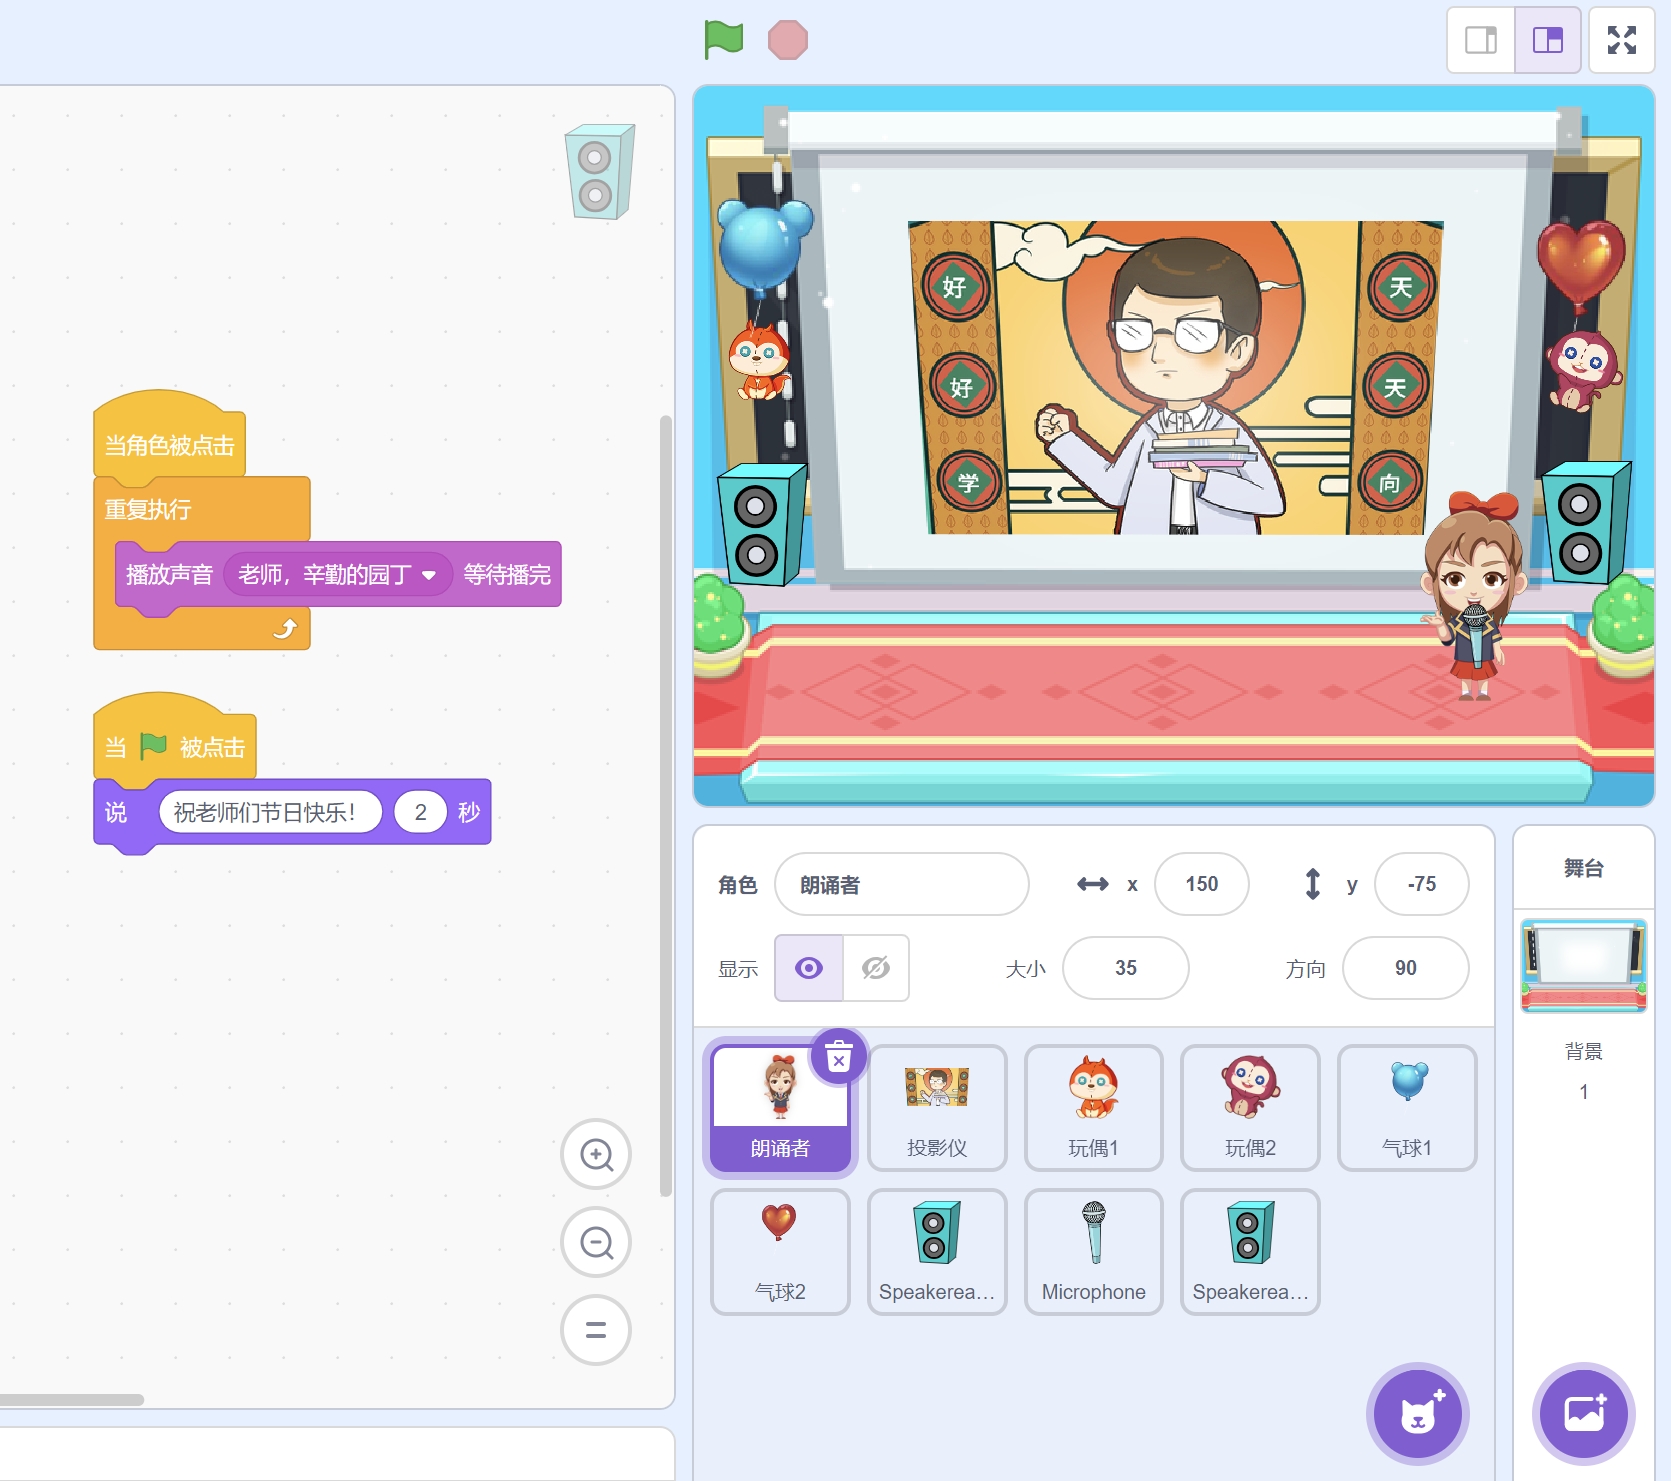The height and width of the screenshot is (1481, 1671).
Task: Reset workspace zoom to default
Action: (x=596, y=1330)
